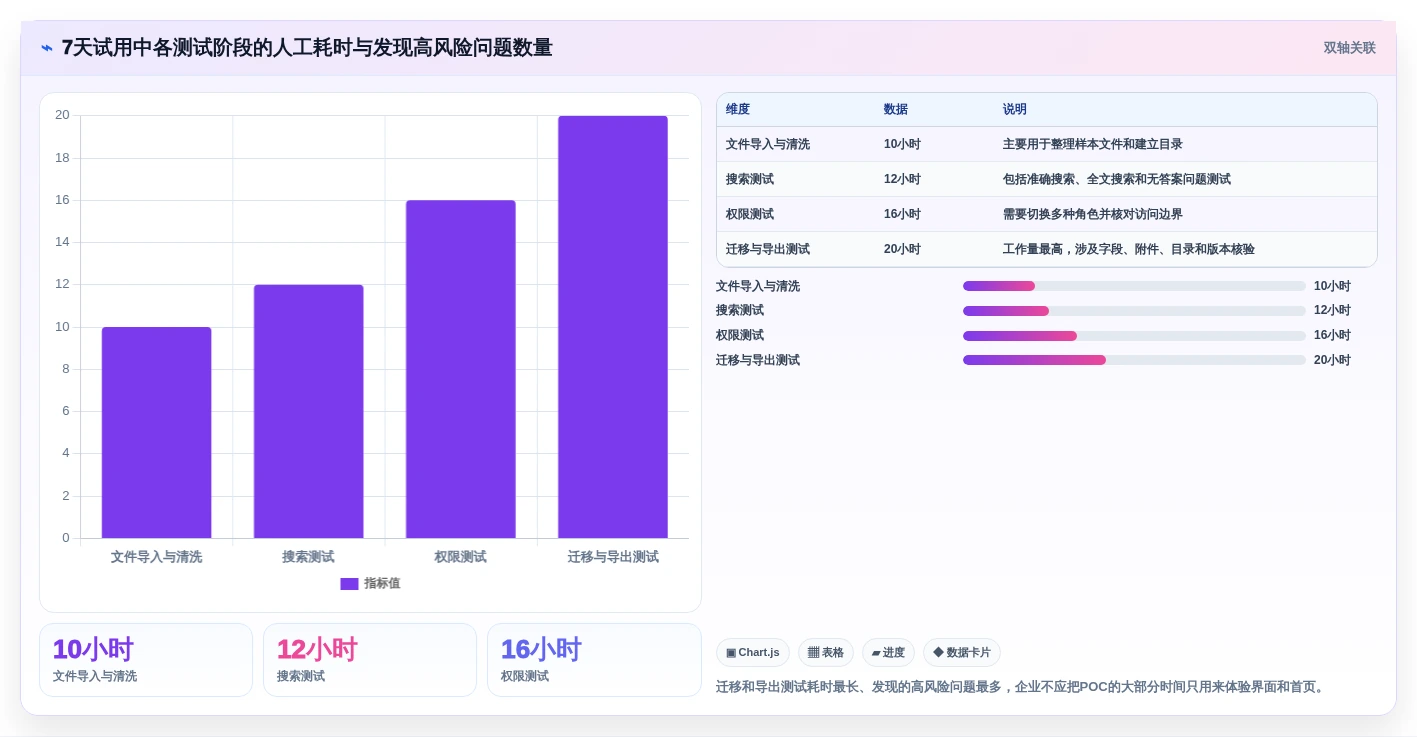This screenshot has height=737, width=1417.
Task: Click the 20小时 value beside progress bar
Action: 1332,360
